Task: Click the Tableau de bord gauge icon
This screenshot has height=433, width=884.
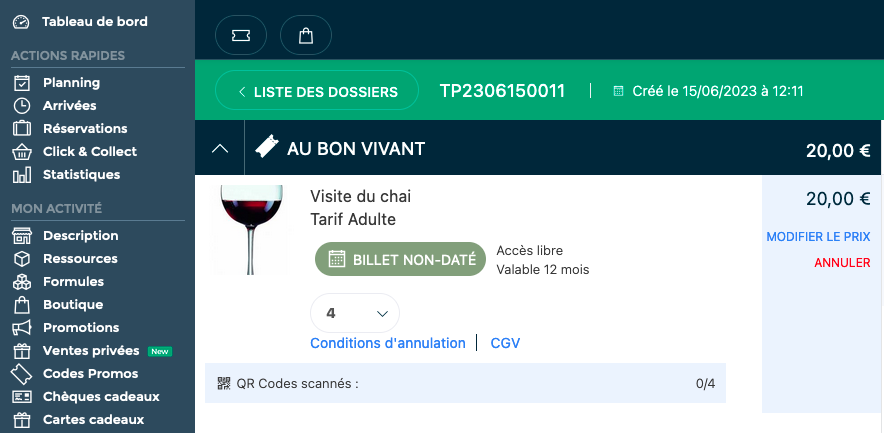Action: 21,22
